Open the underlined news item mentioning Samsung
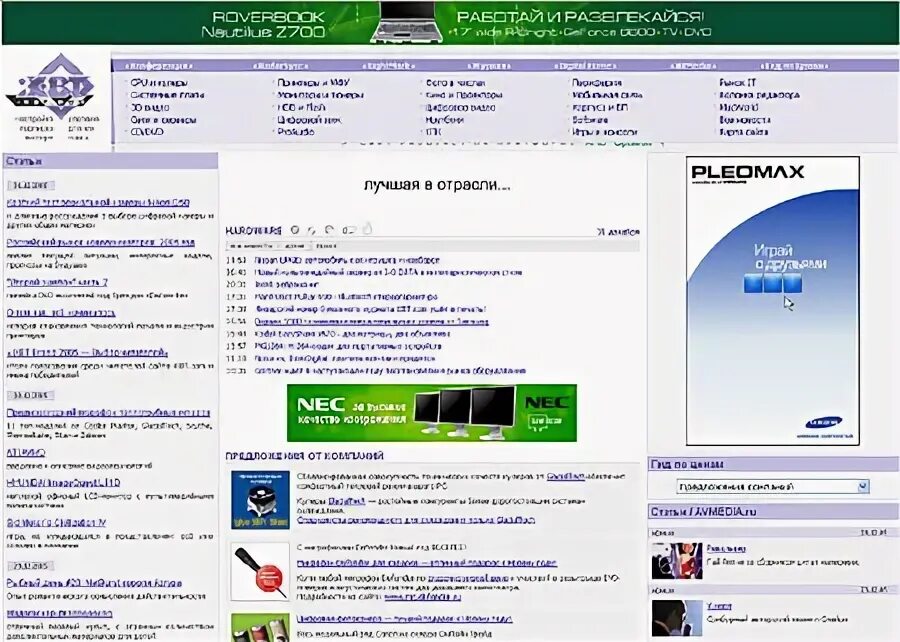900x642 pixels. (371, 322)
